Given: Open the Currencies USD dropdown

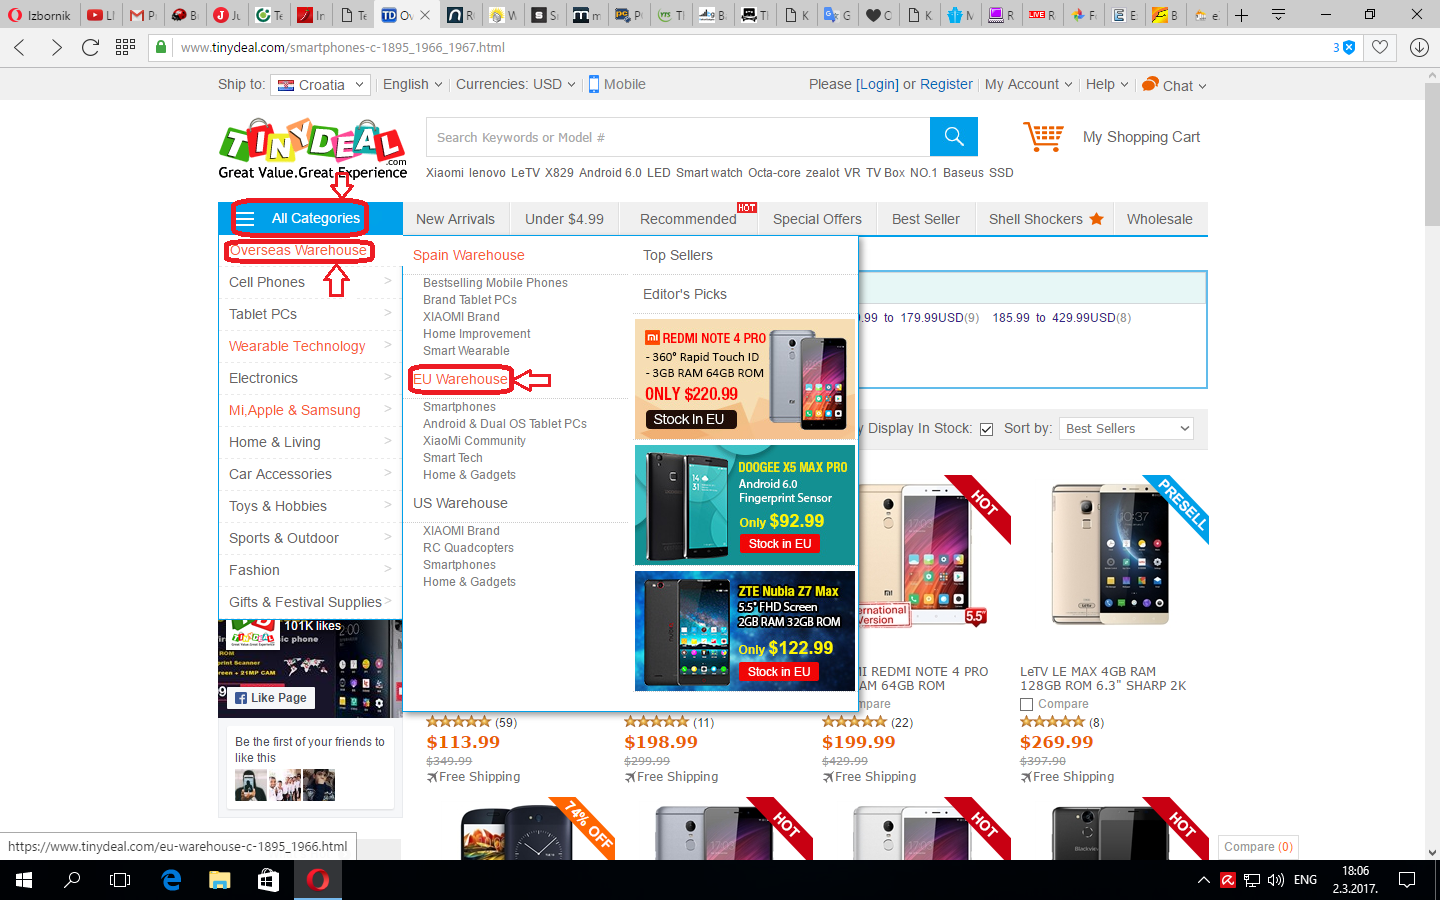Looking at the screenshot, I should (516, 84).
